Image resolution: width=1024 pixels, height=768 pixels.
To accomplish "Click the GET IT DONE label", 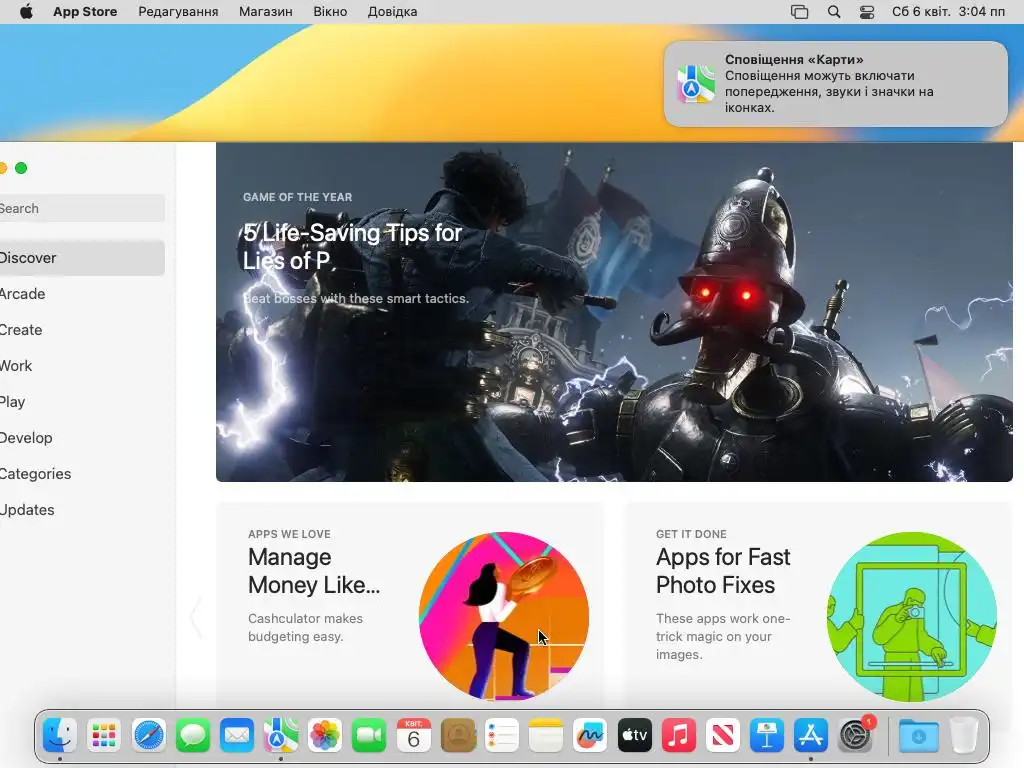I will point(691,534).
